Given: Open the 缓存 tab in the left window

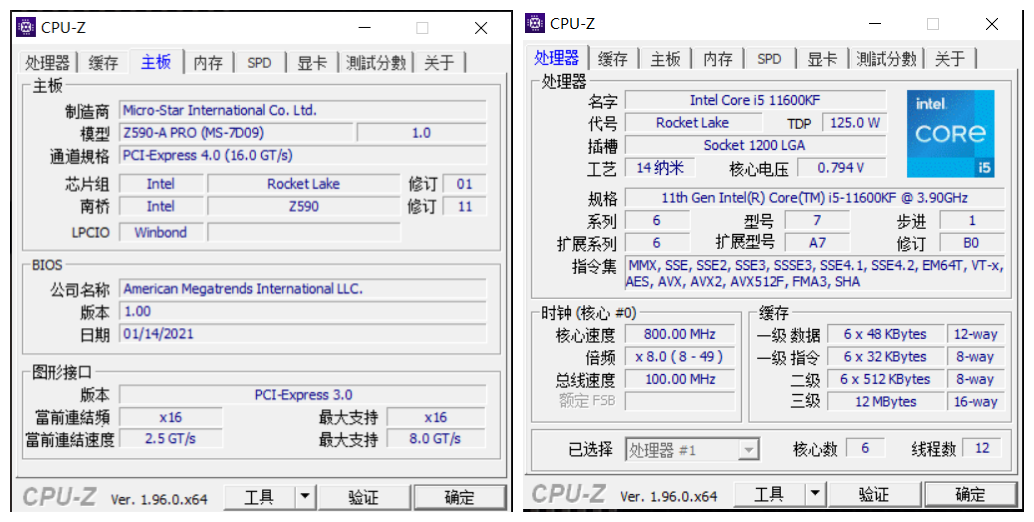Looking at the screenshot, I should [x=104, y=63].
